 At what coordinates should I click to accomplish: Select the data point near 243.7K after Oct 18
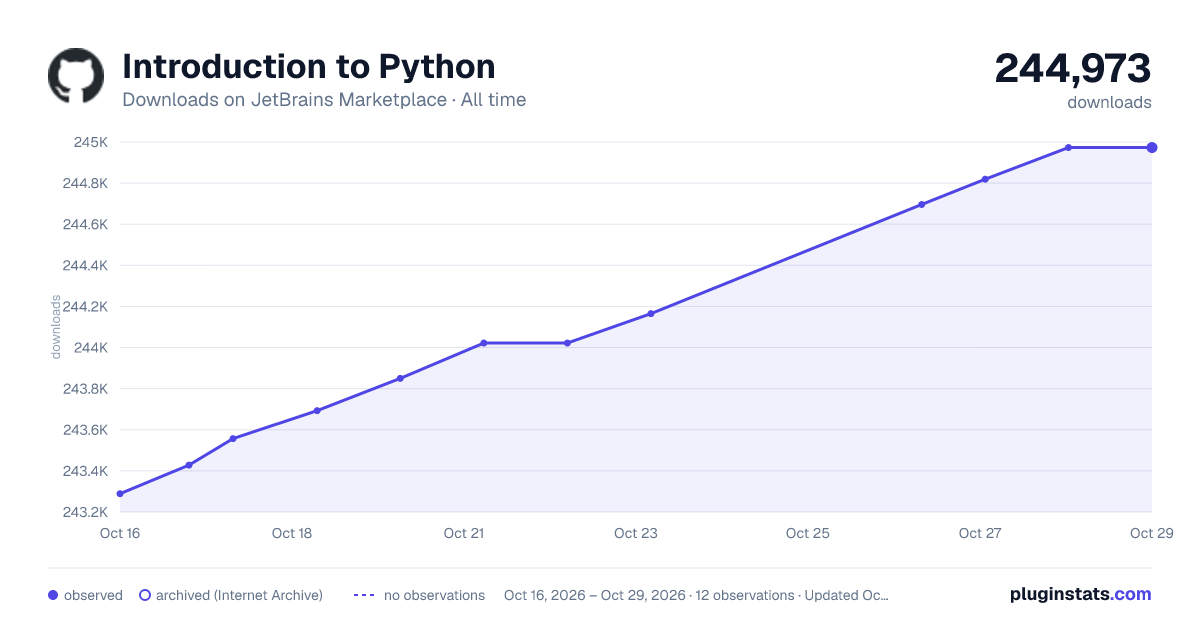tap(317, 411)
